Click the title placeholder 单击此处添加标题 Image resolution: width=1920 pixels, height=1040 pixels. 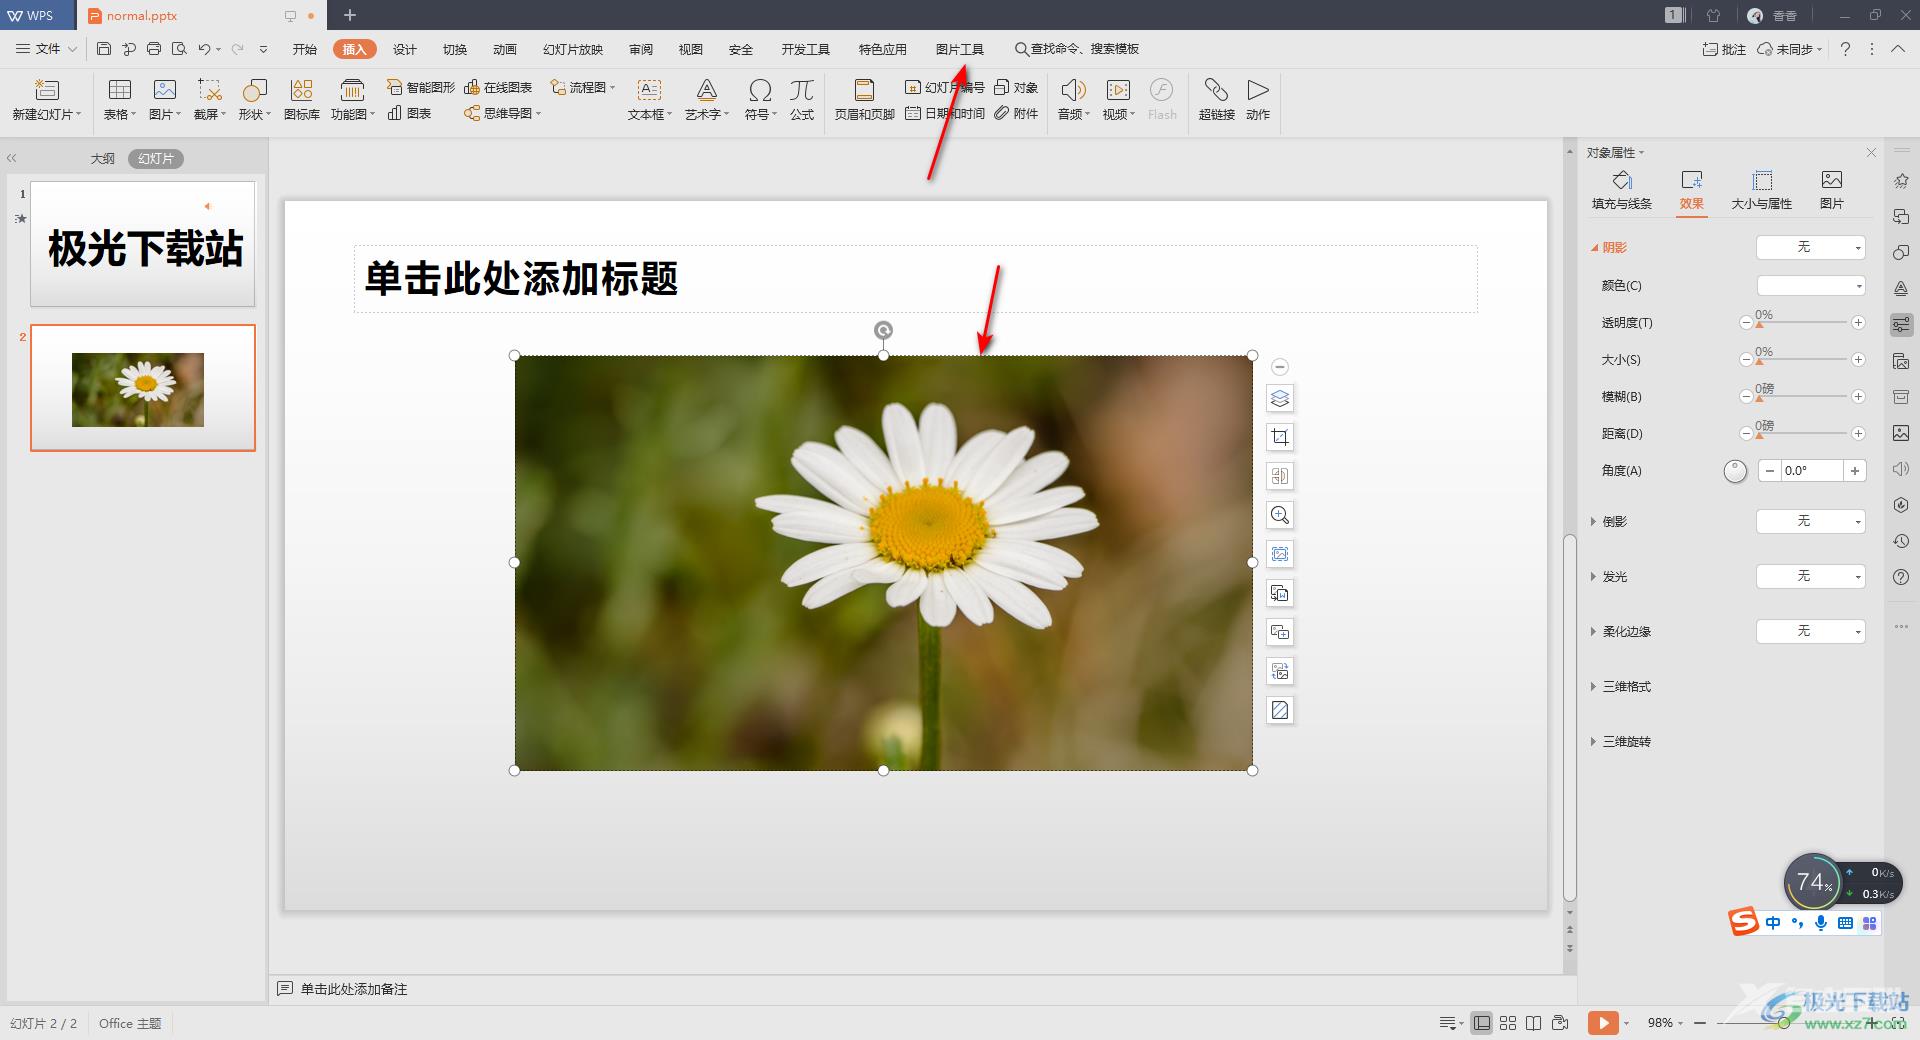(915, 279)
